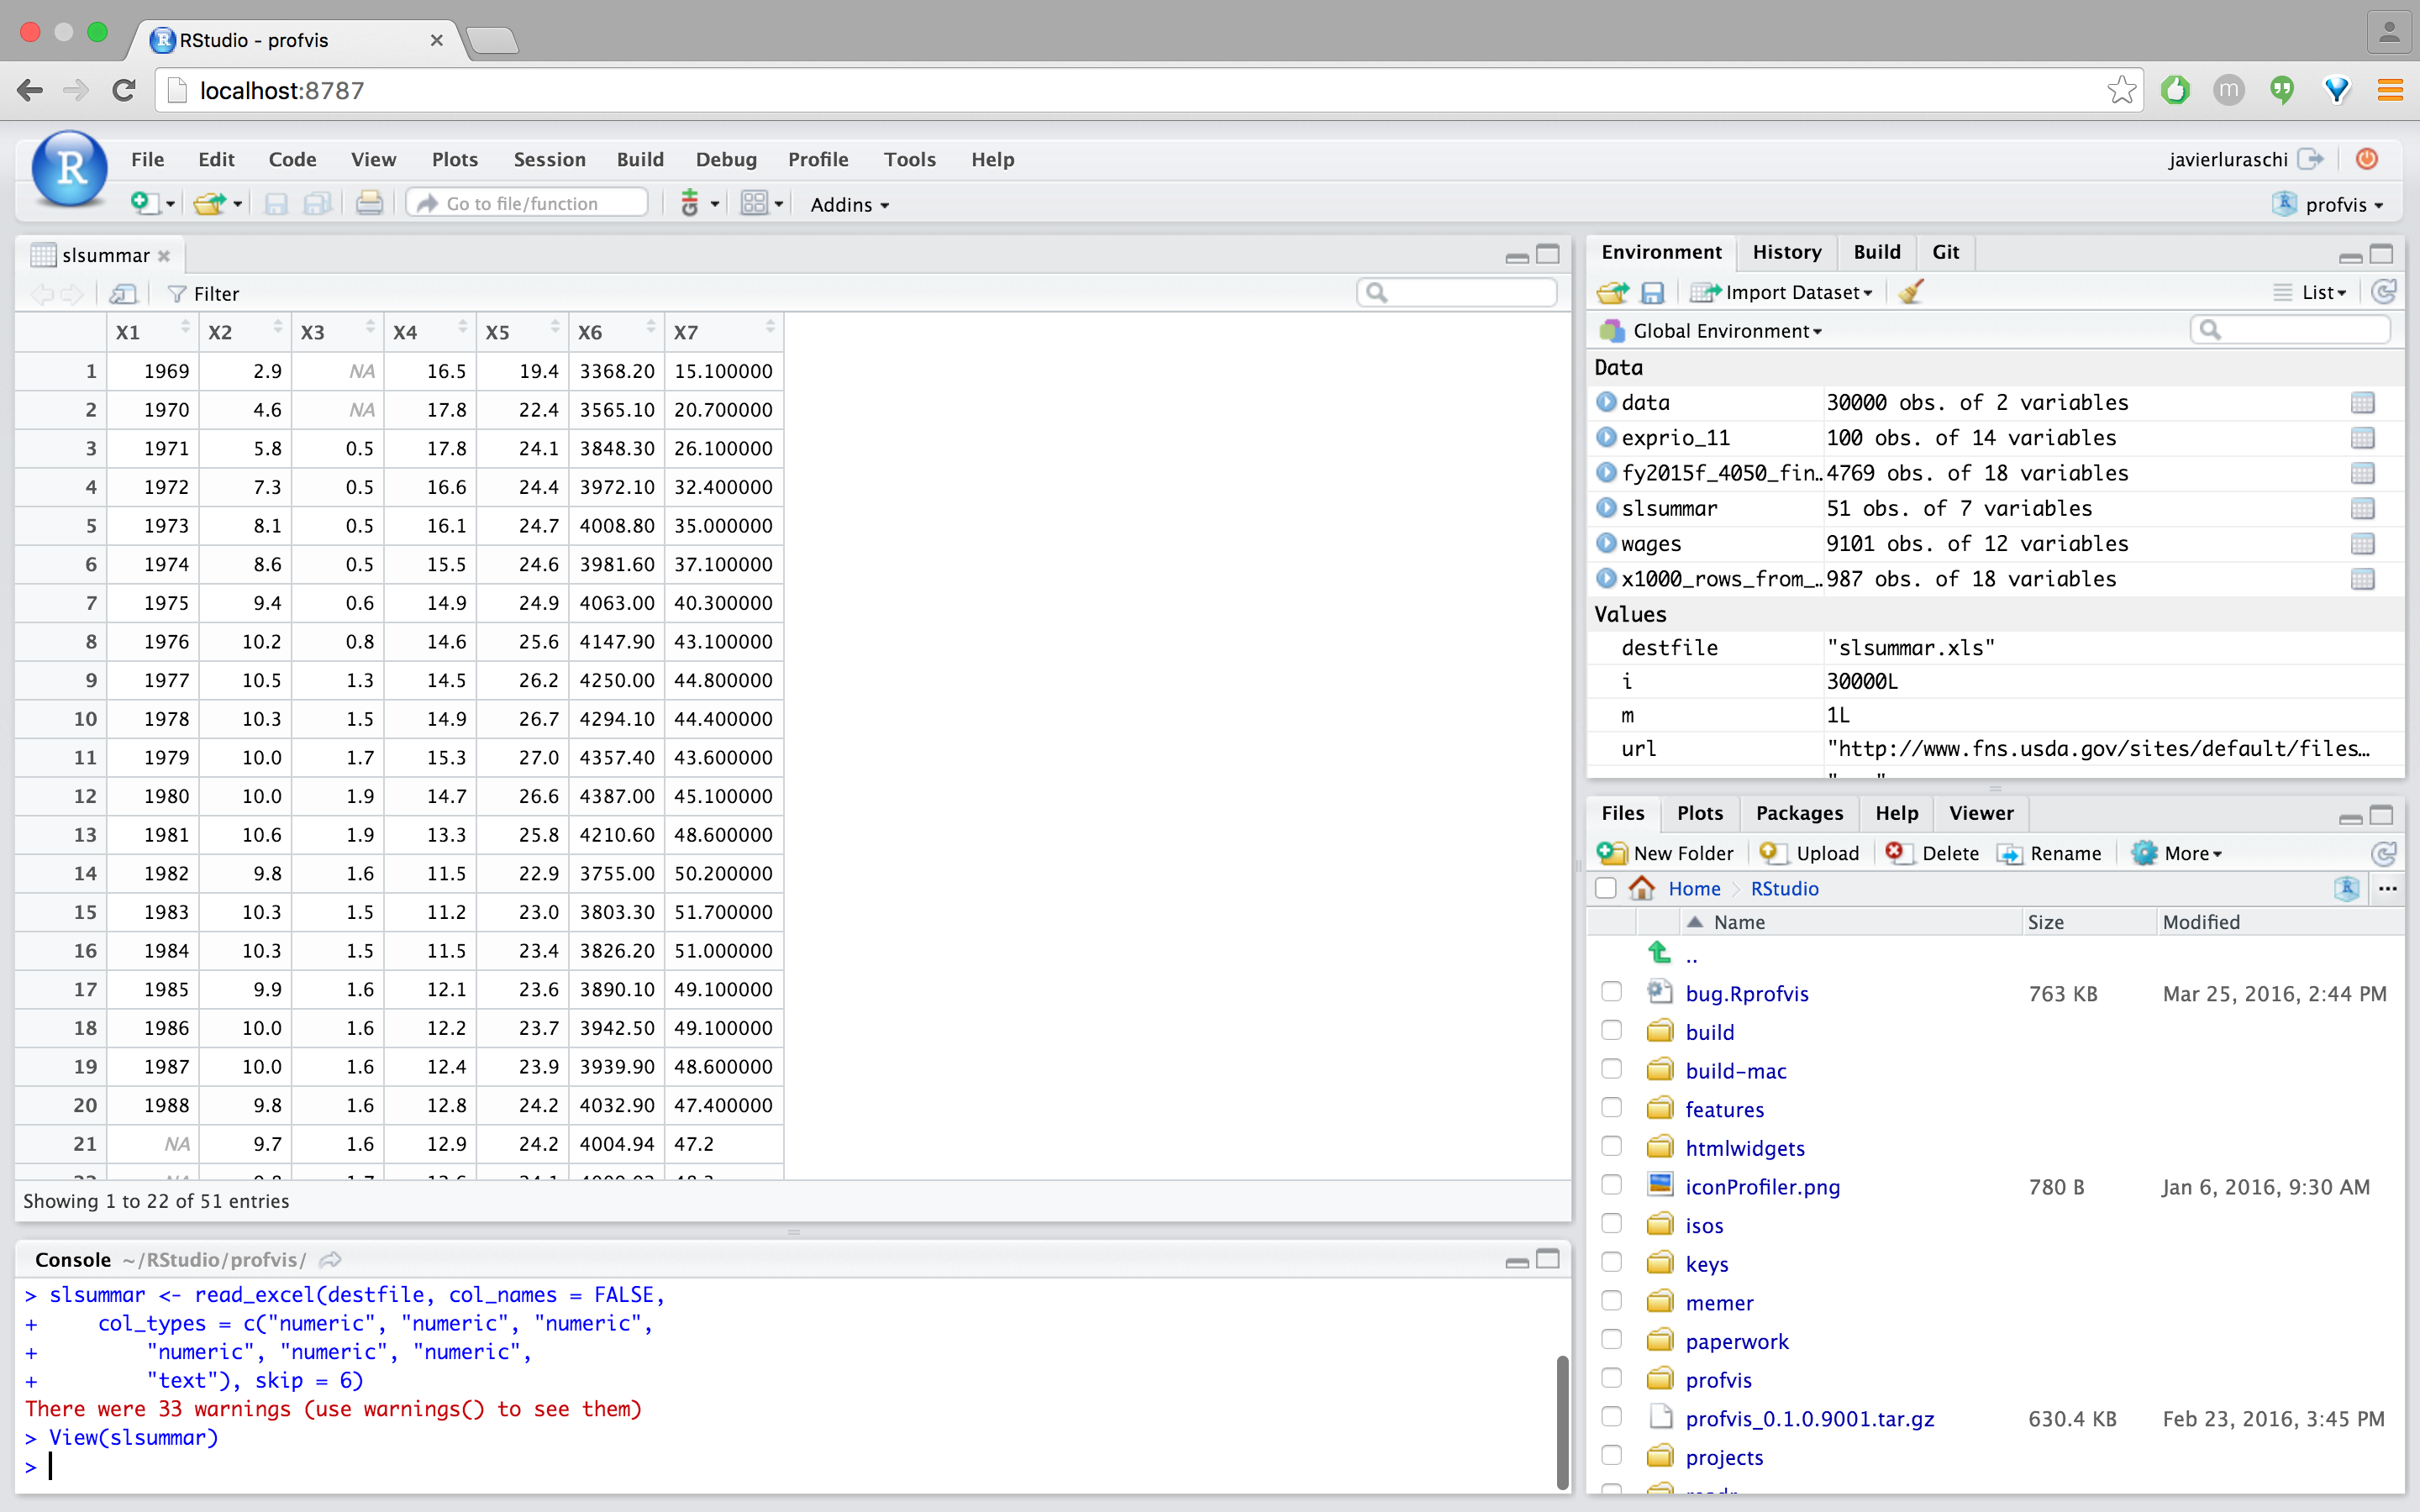The height and width of the screenshot is (1512, 2420).
Task: Switch to the History tab
Action: tap(1786, 252)
